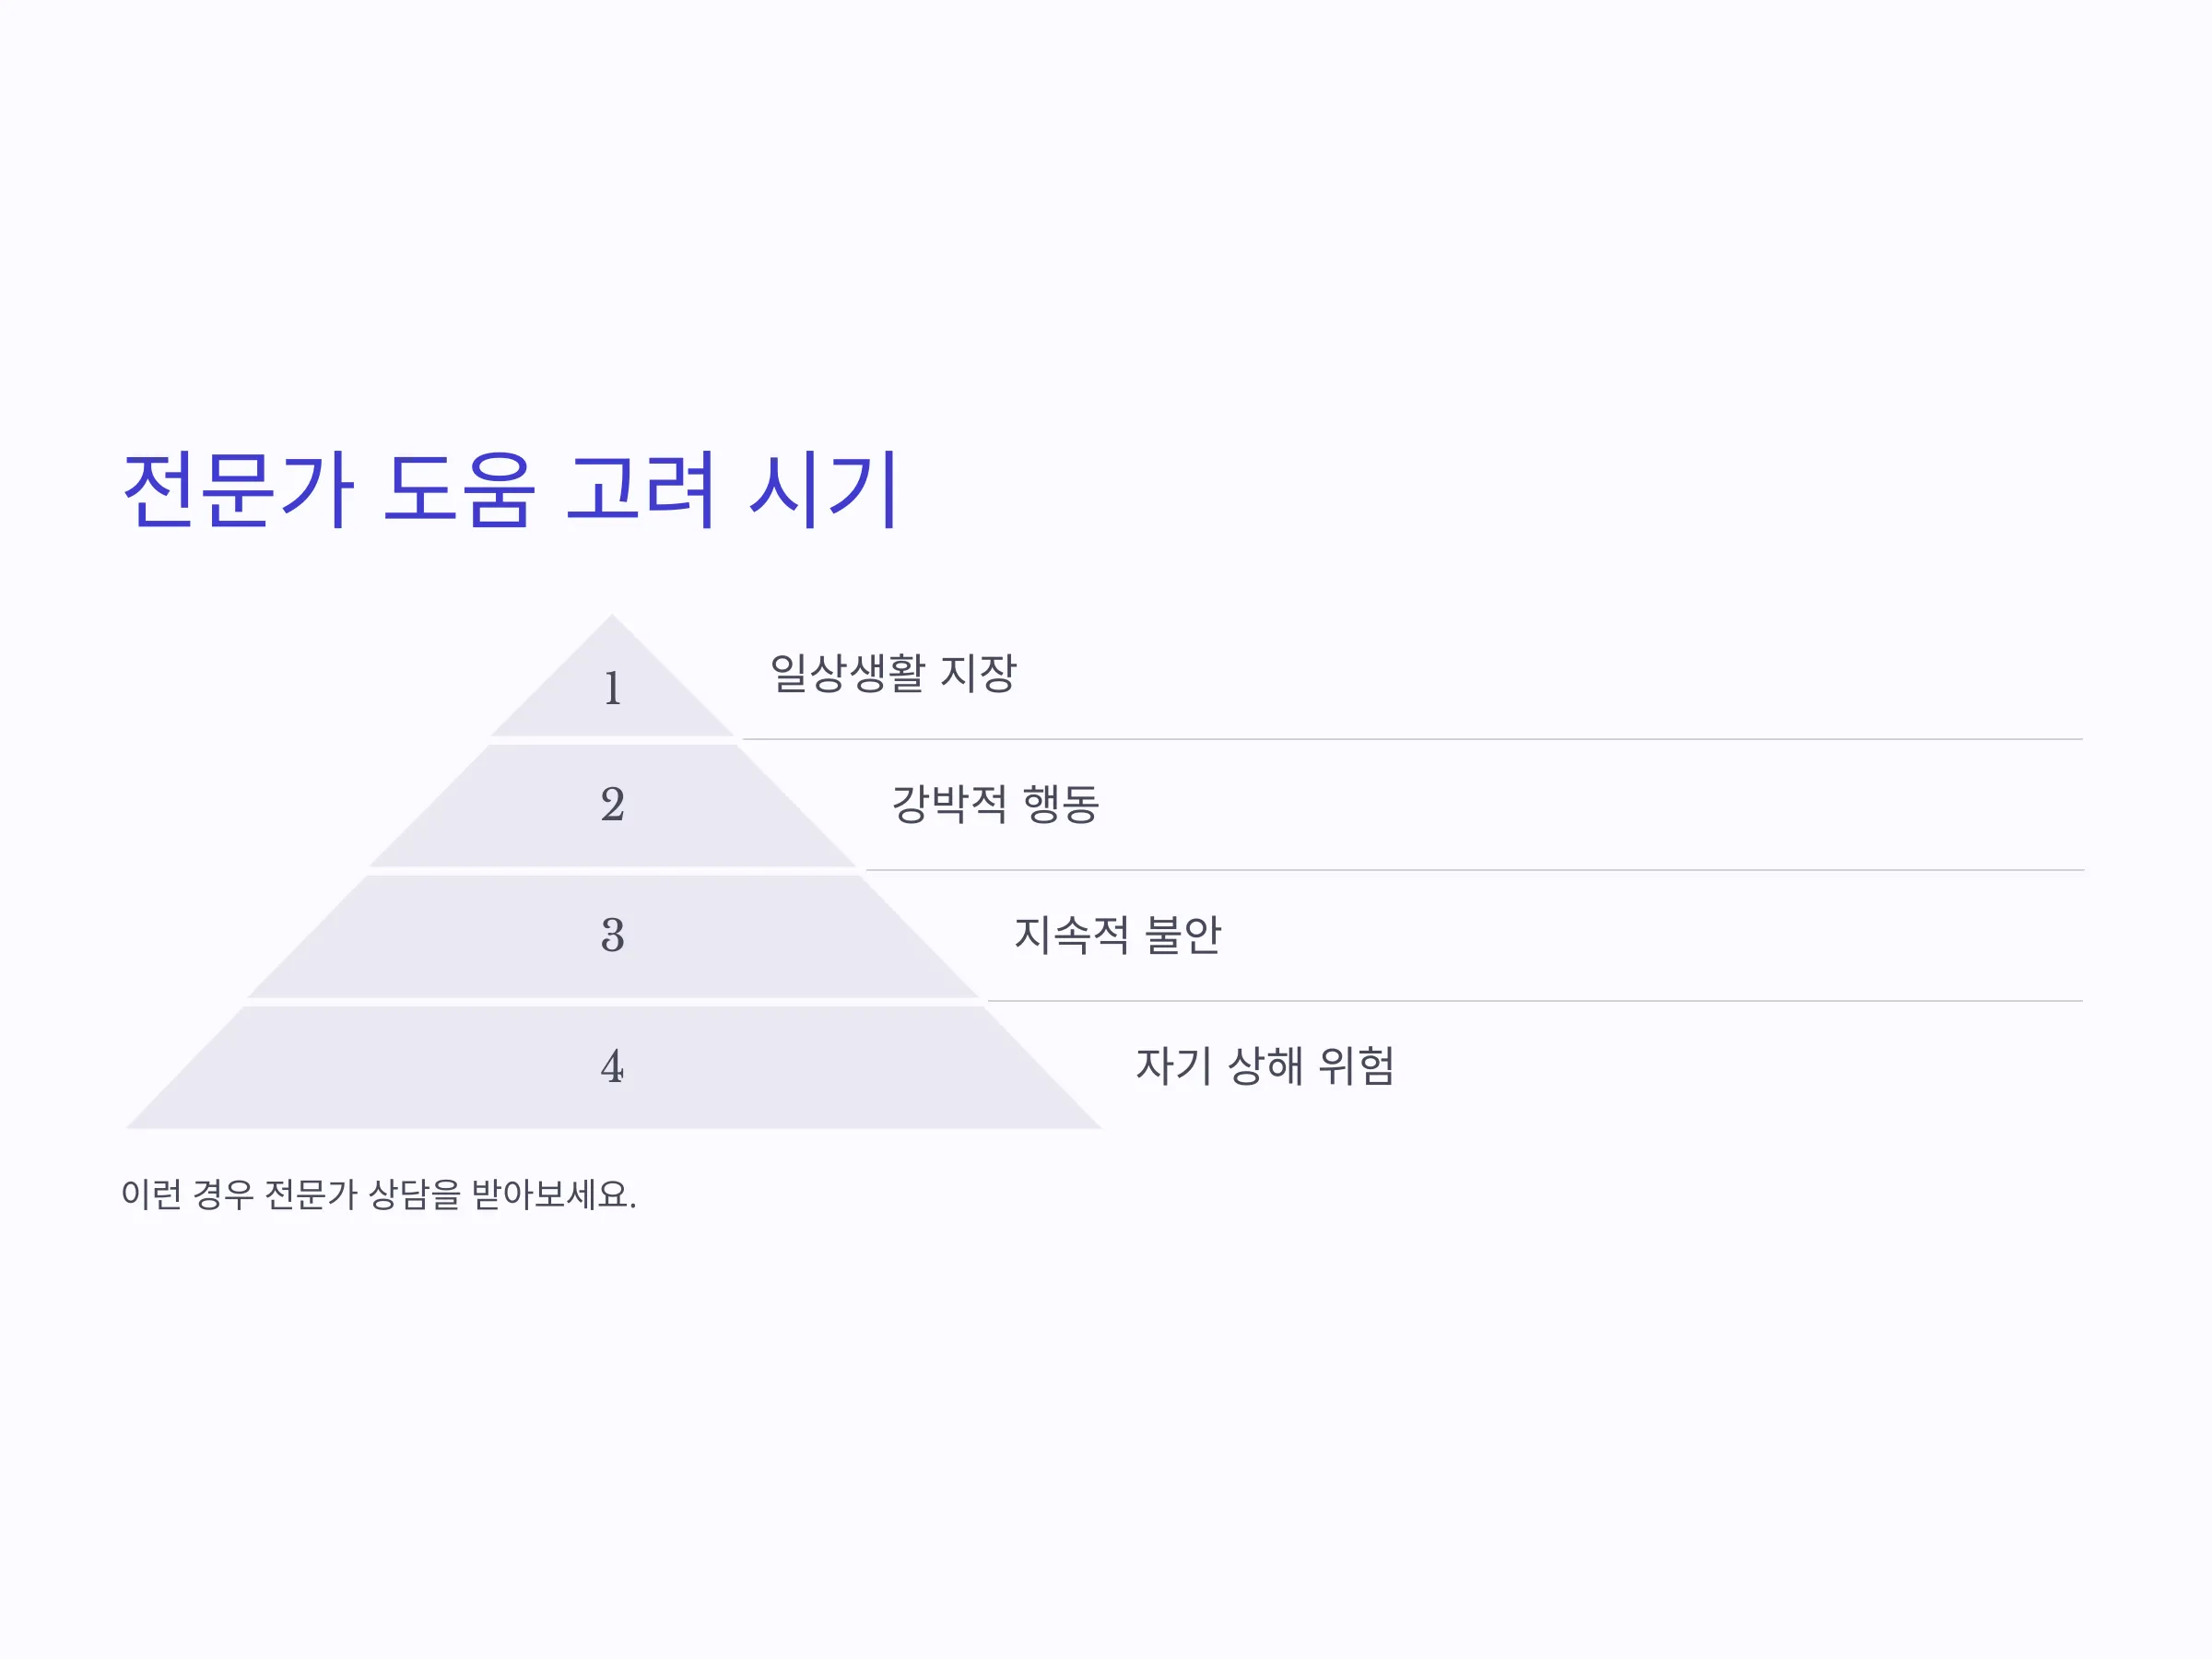Select the number 3 pyramid segment

(x=613, y=937)
